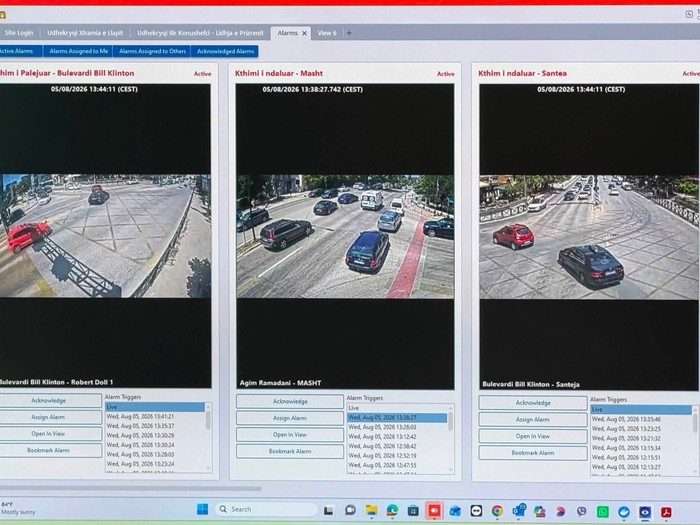Click the Agim Ramadani - MASHT camera image
Viewport: 700px width, 525px height.
point(345,236)
